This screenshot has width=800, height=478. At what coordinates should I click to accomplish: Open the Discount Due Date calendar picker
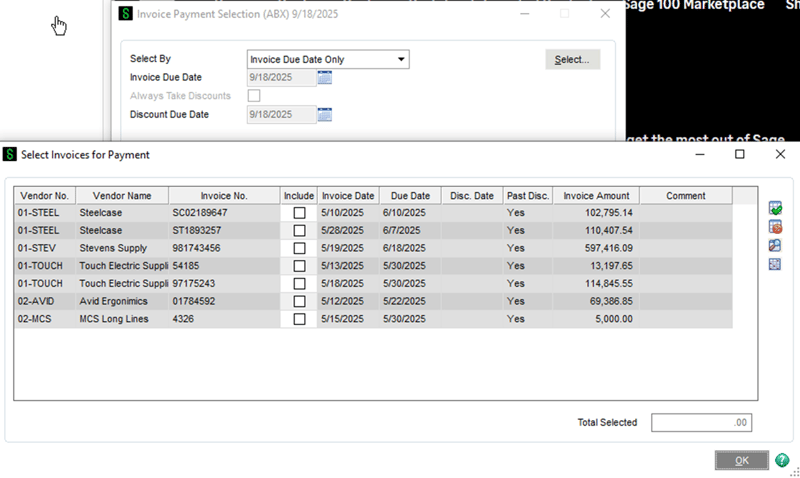pos(325,114)
